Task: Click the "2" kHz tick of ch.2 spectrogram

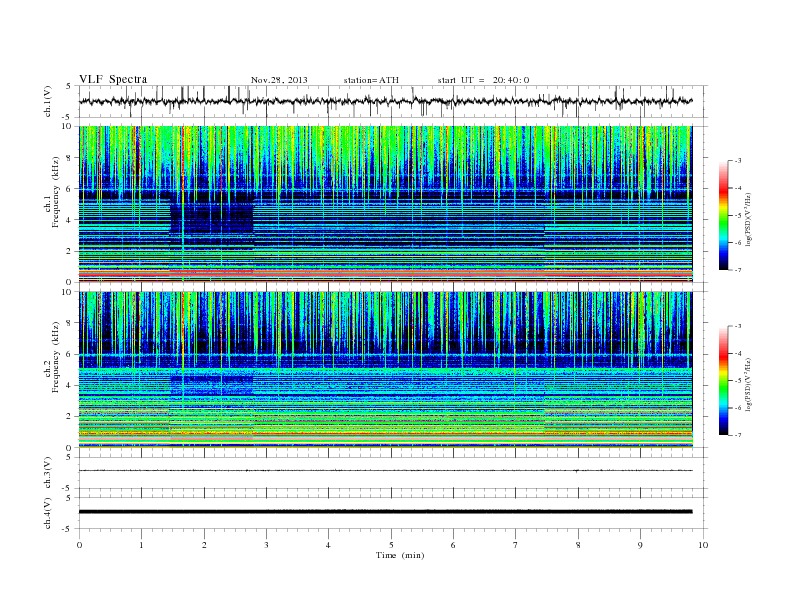Action: point(69,417)
